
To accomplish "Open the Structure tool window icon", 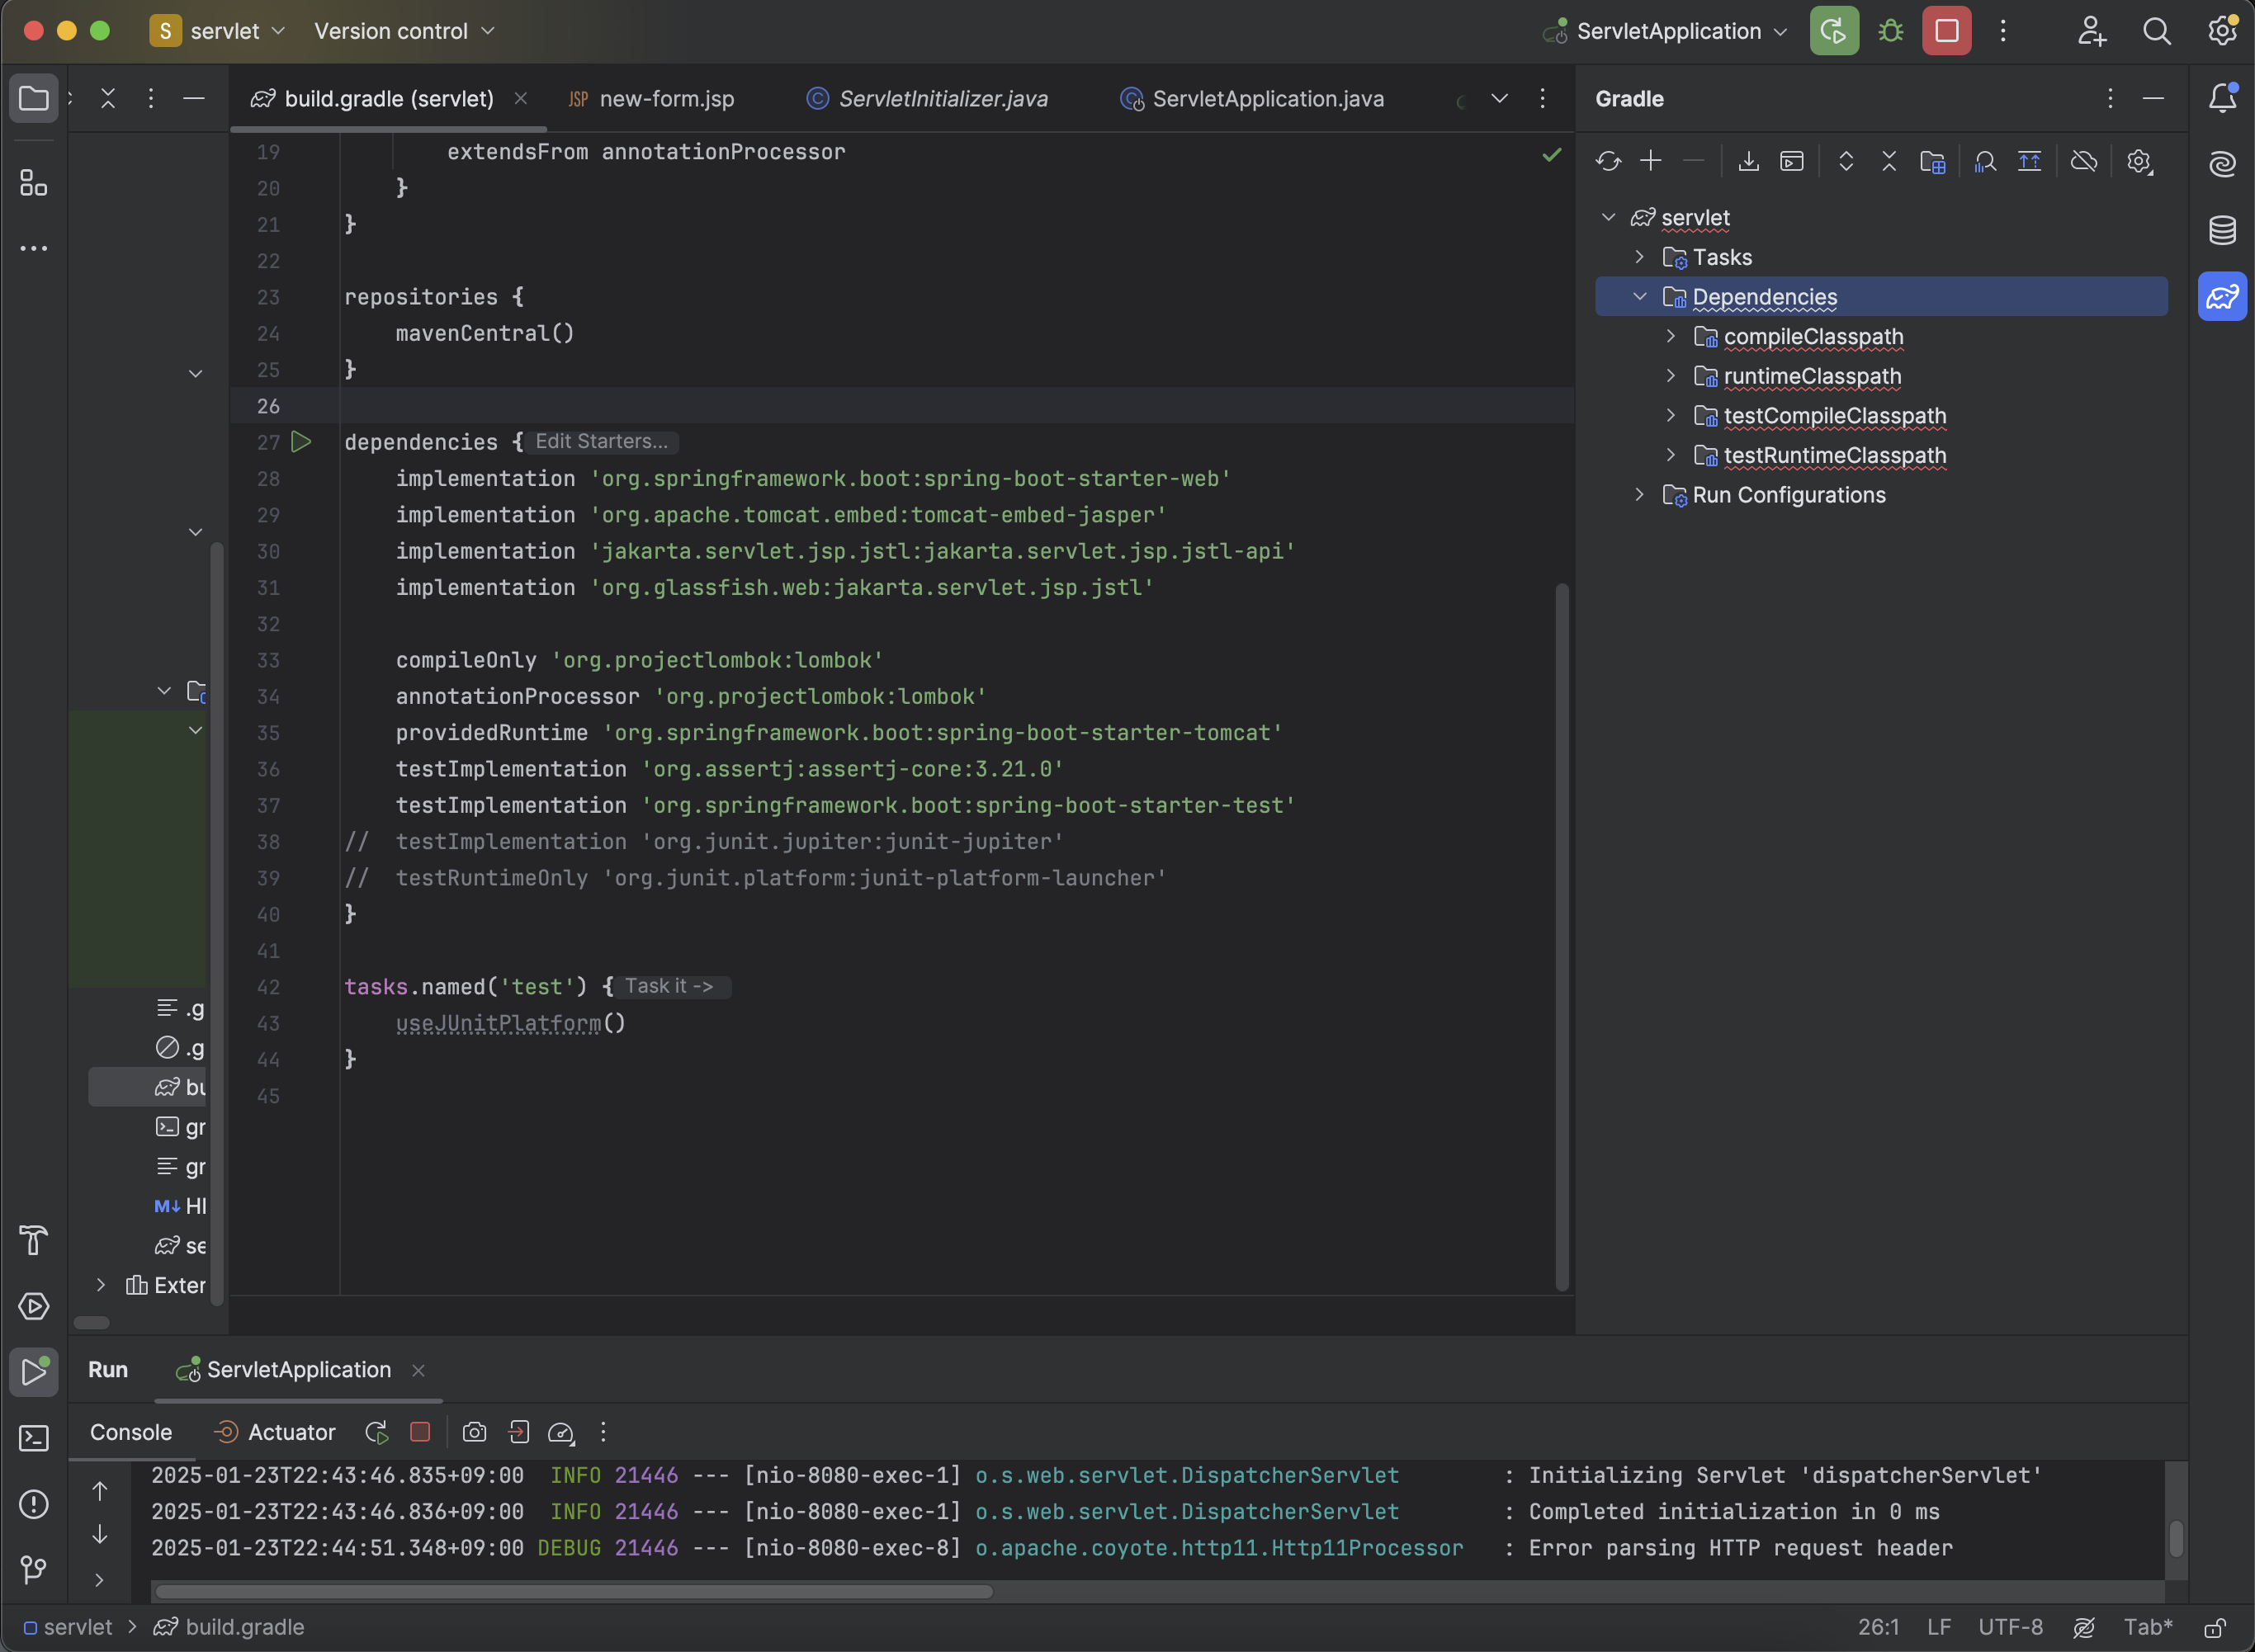I will tap(34, 182).
